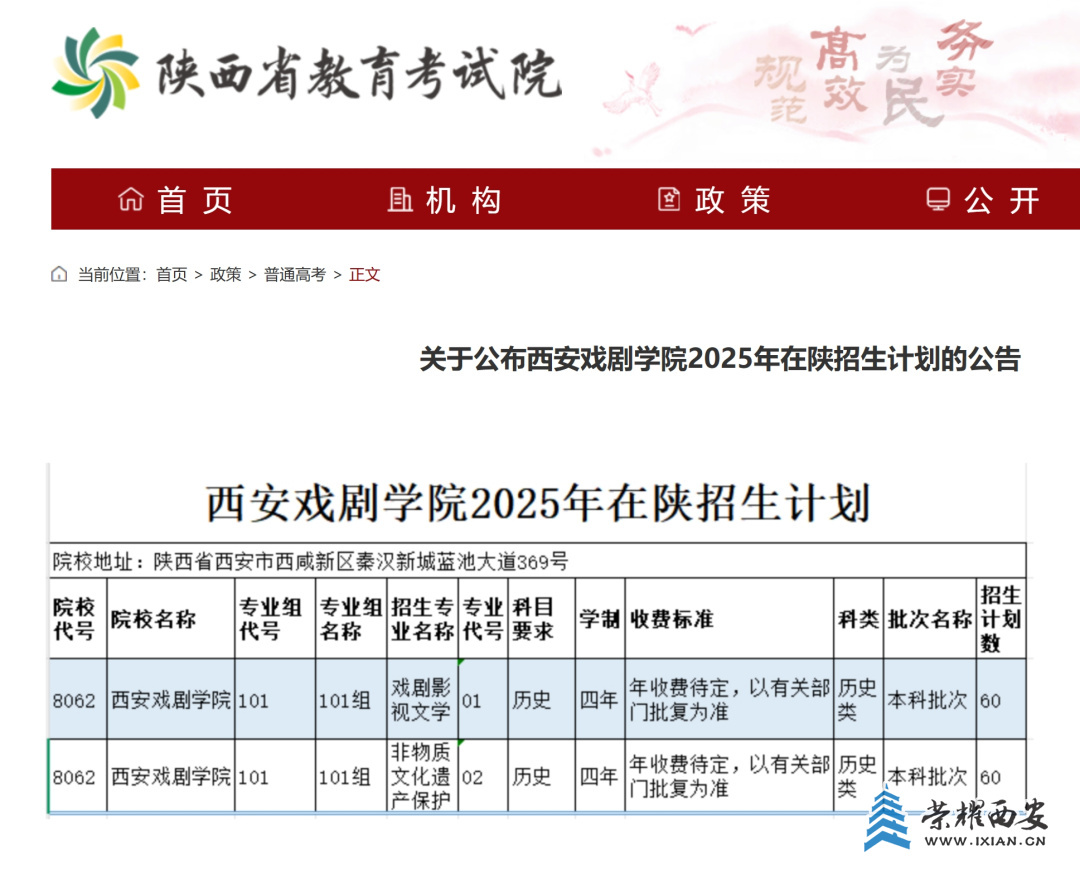The image size is (1080, 889).
Task: Click the 批次名称 column header
Action: (929, 619)
